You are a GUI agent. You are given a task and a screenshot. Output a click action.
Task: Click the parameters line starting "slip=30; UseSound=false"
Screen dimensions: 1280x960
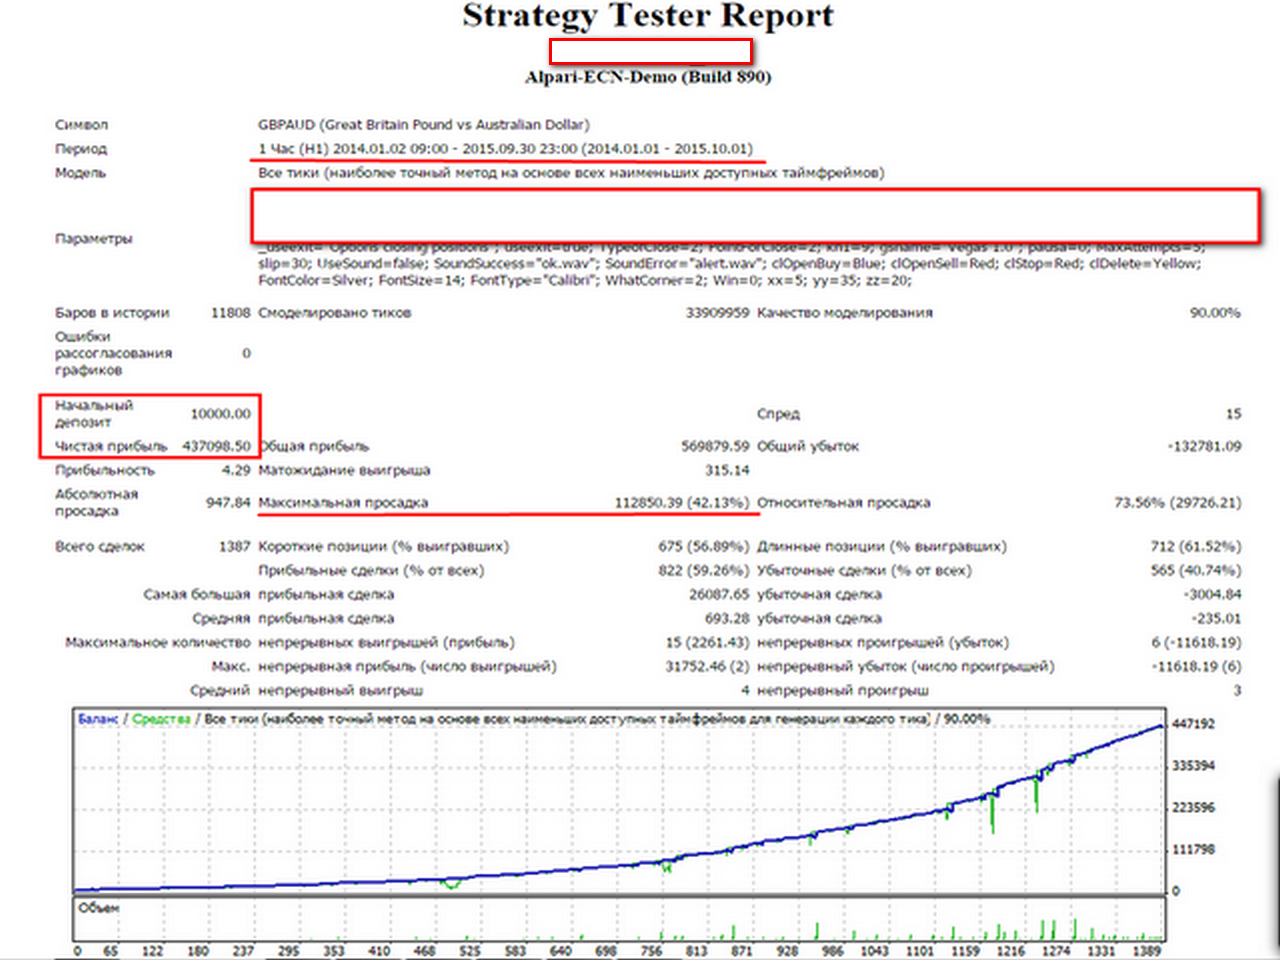coord(729,264)
